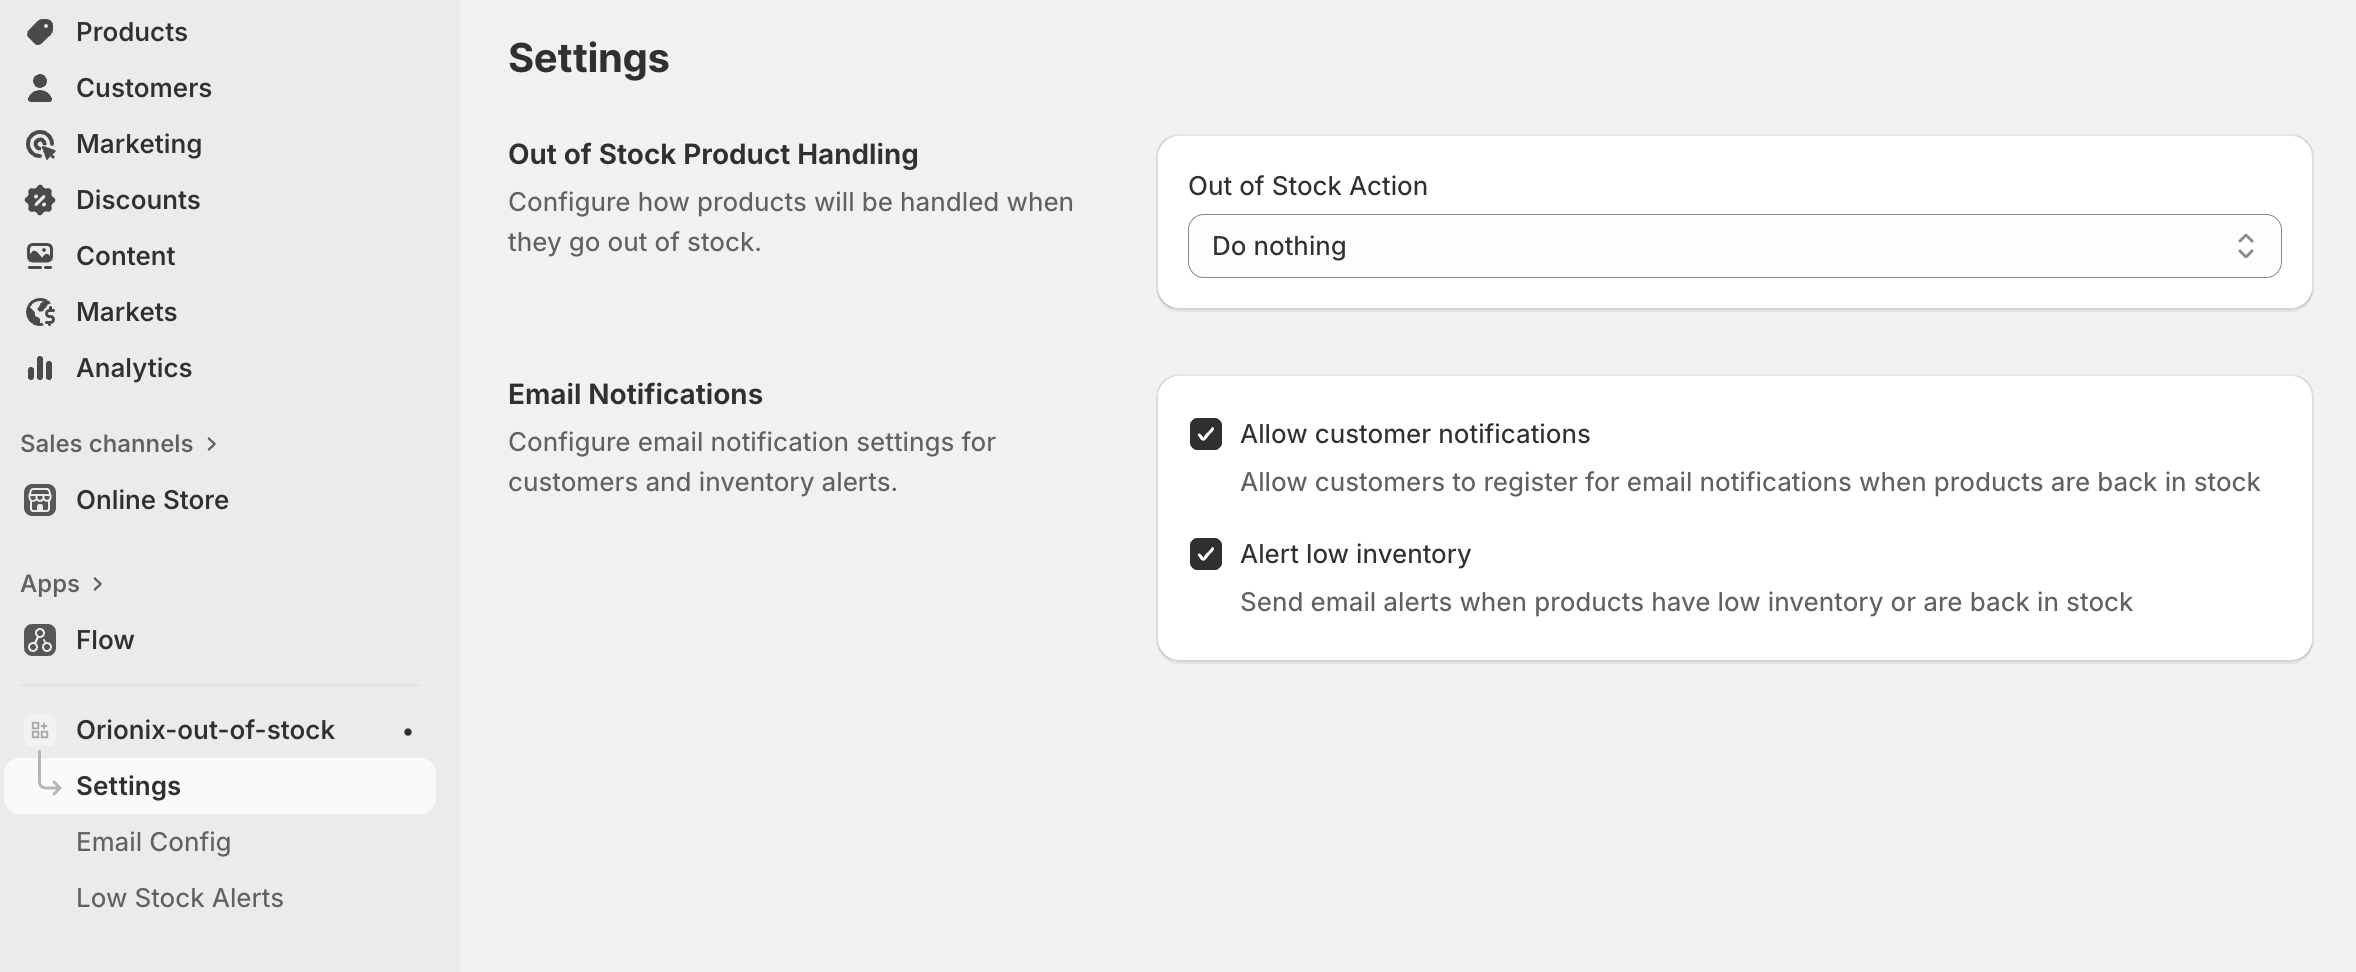Click the Markets globe icon

(40, 312)
